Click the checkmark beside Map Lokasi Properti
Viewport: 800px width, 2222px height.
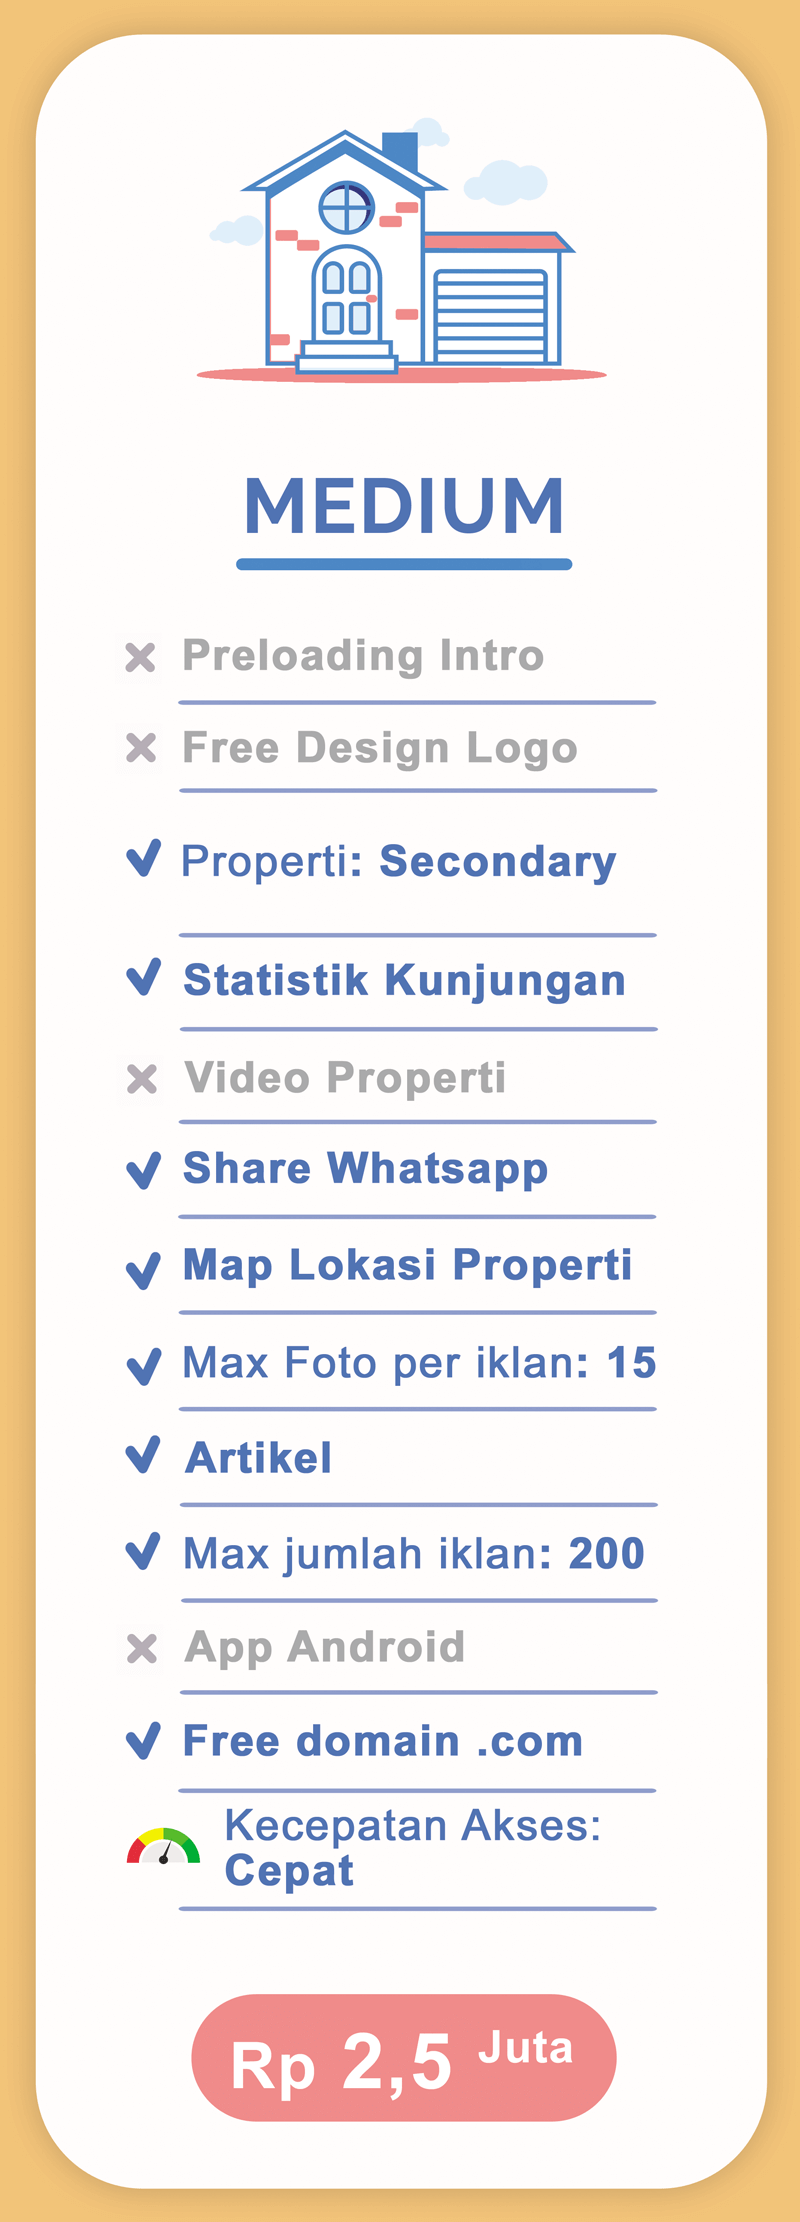point(144,1269)
